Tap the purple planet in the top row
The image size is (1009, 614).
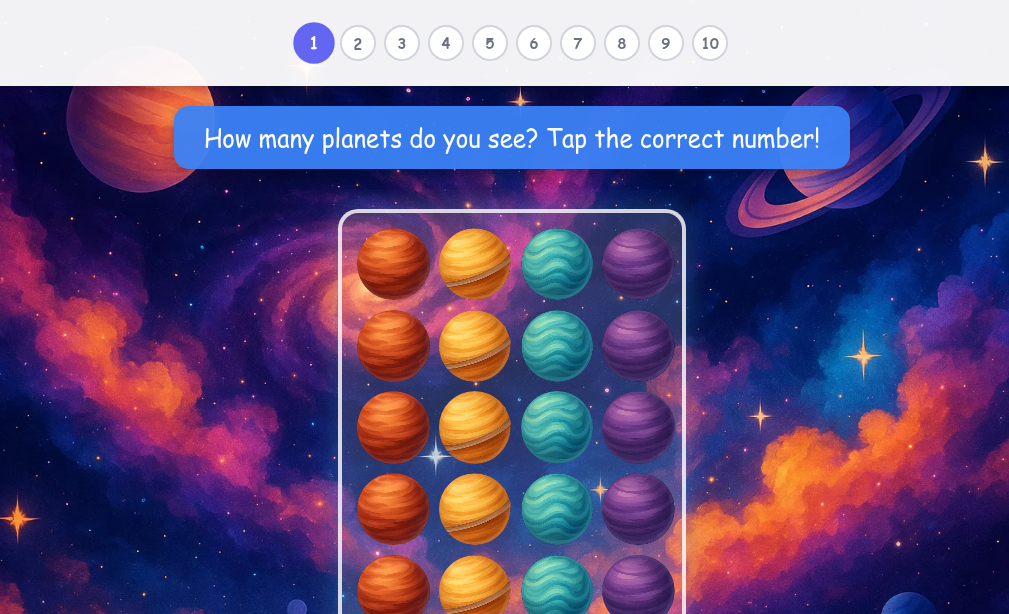pyautogui.click(x=639, y=263)
